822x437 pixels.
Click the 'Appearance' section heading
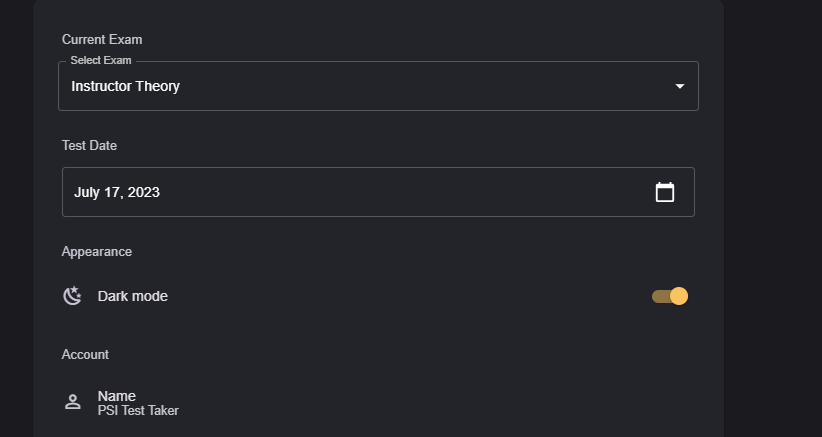coord(97,252)
